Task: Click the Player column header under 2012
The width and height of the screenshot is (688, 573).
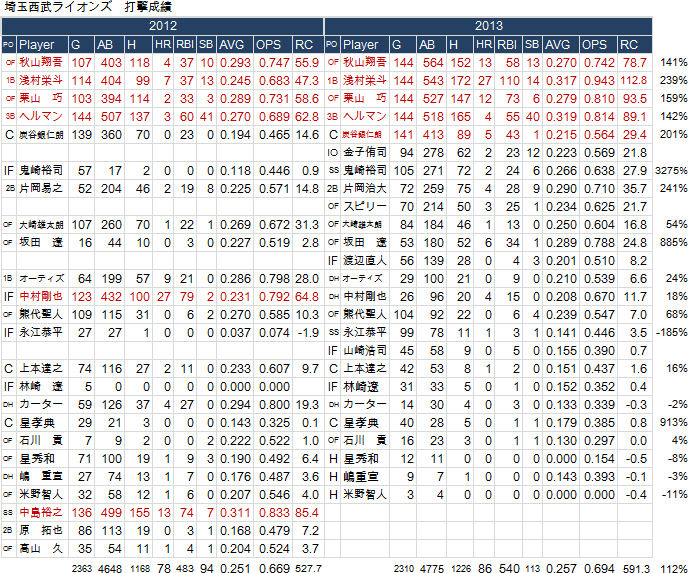Action: click(42, 45)
